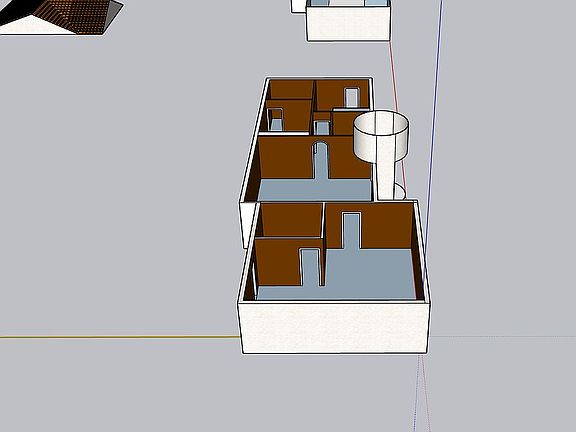The width and height of the screenshot is (576, 432).
Task: Select the front white exterior wall of the house
Action: click(334, 328)
